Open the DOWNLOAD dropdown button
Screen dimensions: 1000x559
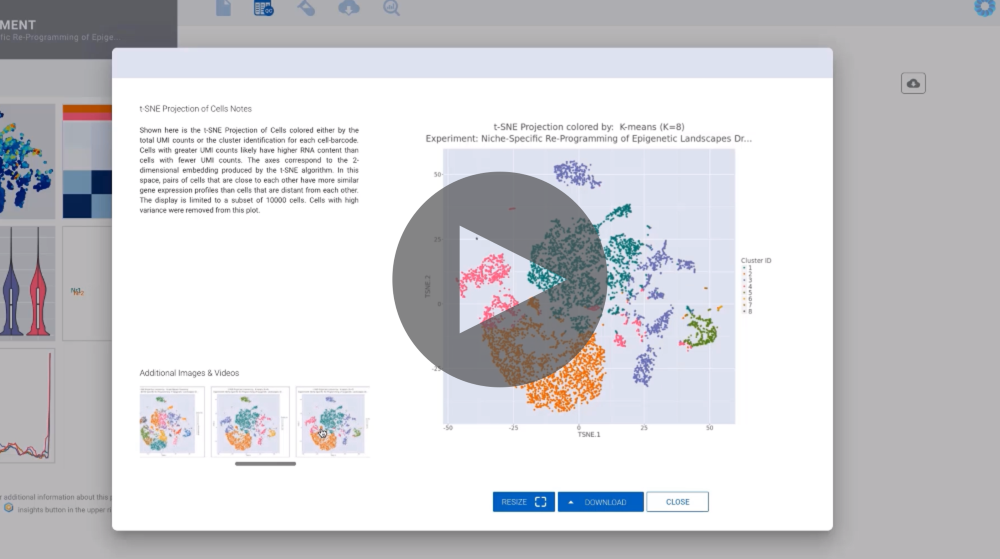(601, 502)
